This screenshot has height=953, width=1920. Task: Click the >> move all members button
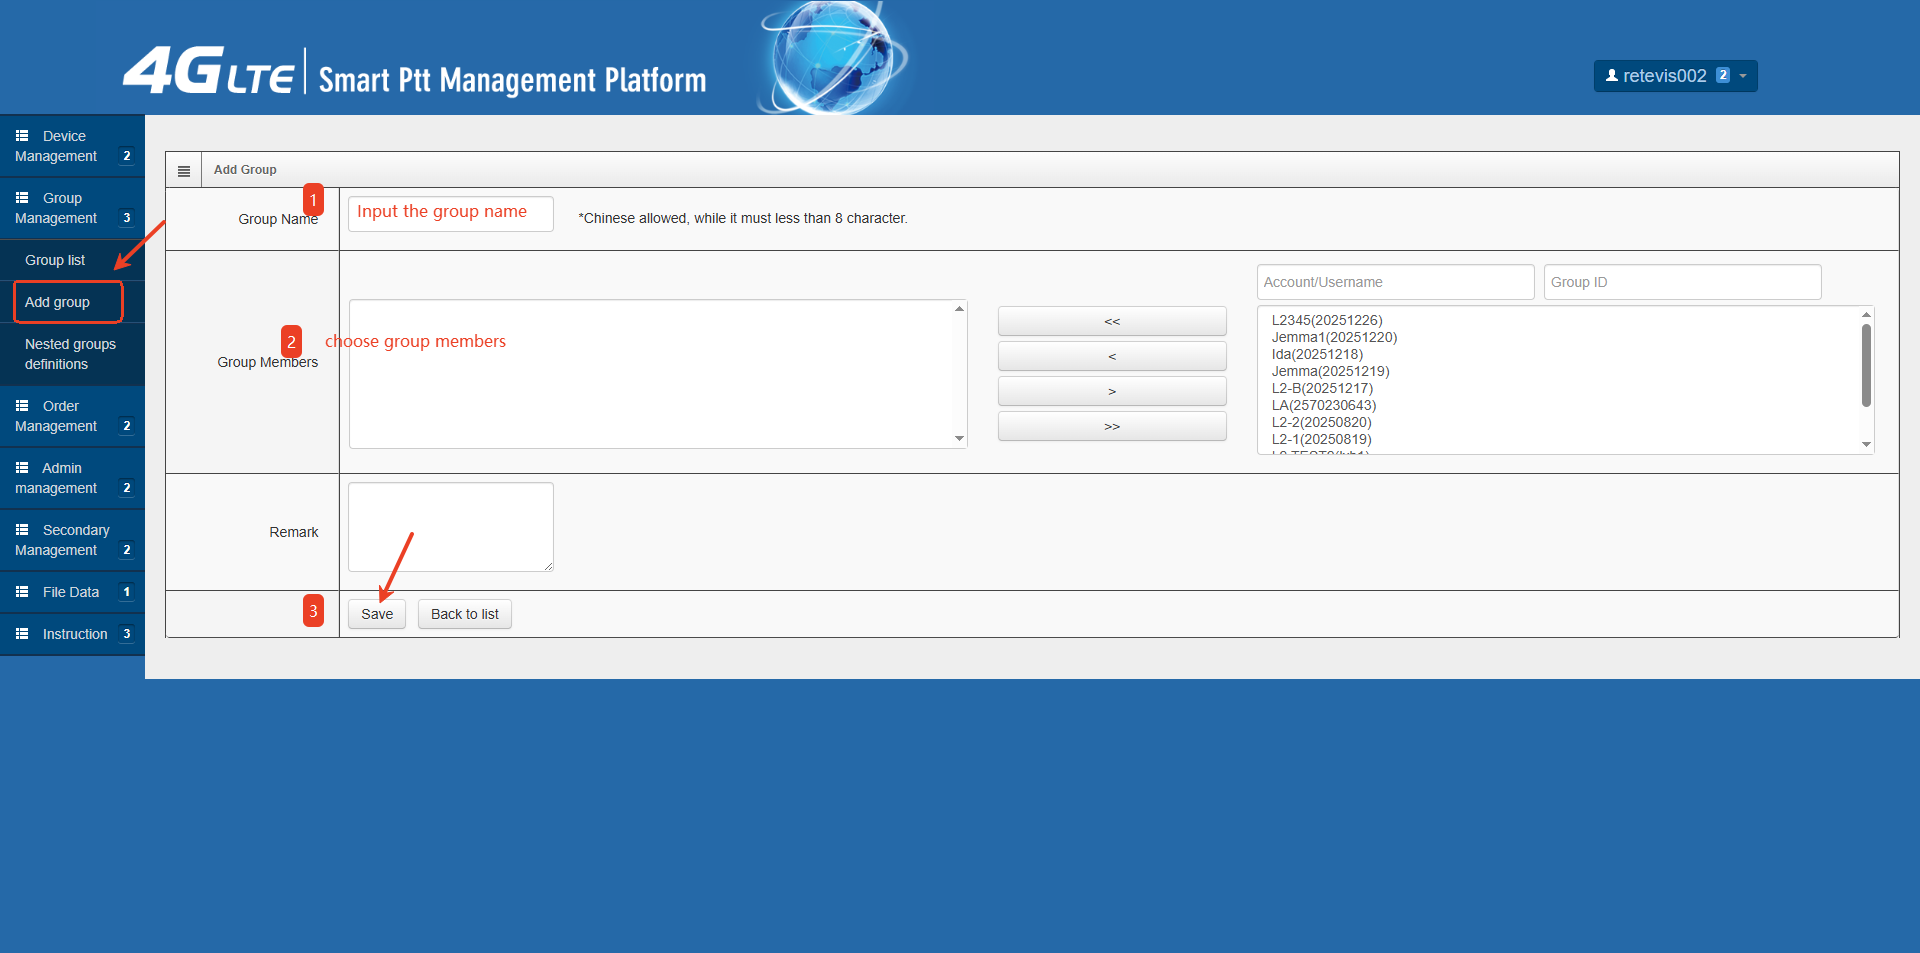coord(1112,427)
